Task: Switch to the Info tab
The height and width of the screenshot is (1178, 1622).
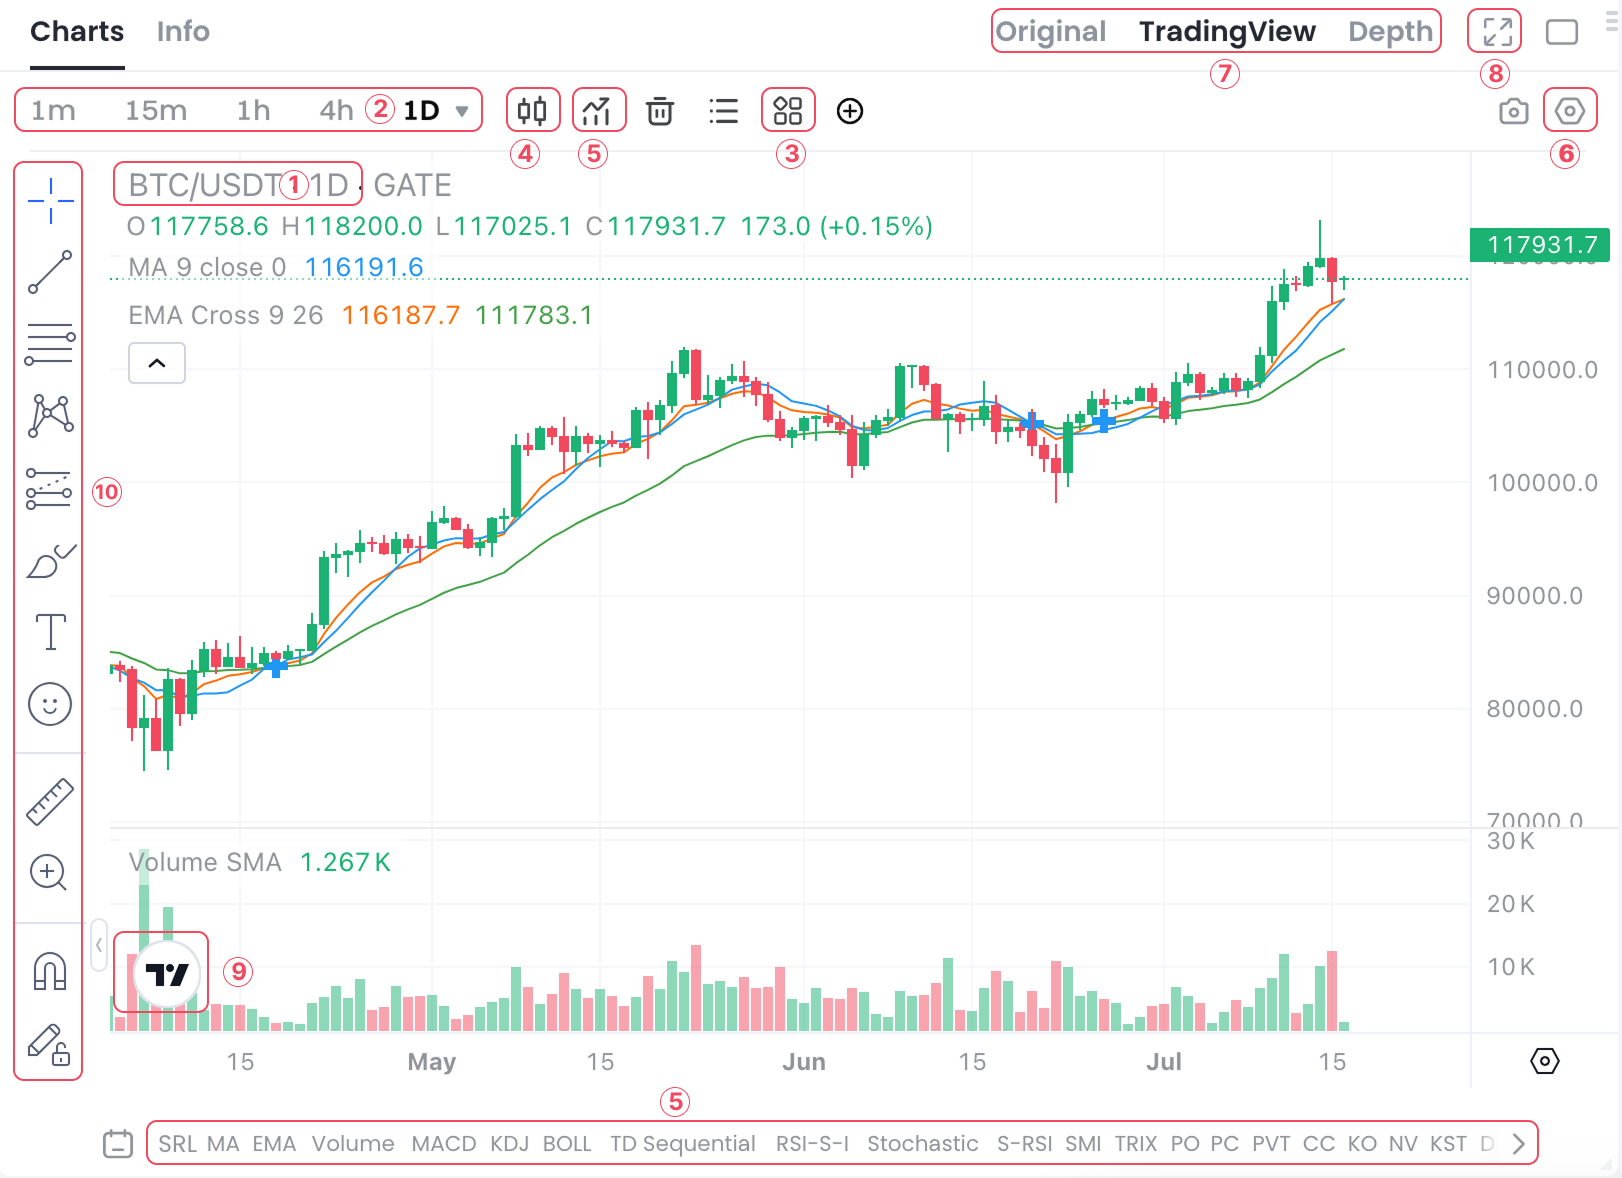Action: point(183,32)
